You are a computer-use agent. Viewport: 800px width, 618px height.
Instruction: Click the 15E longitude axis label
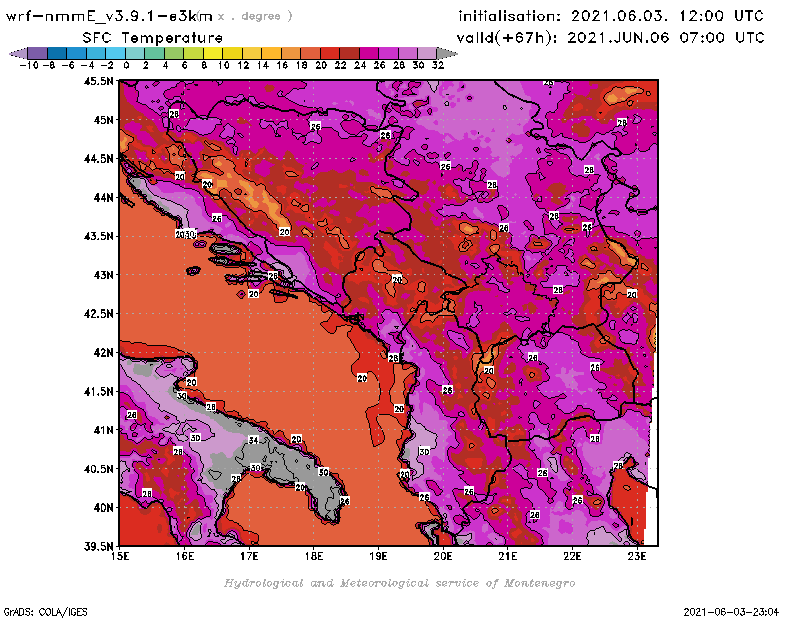tap(120, 556)
